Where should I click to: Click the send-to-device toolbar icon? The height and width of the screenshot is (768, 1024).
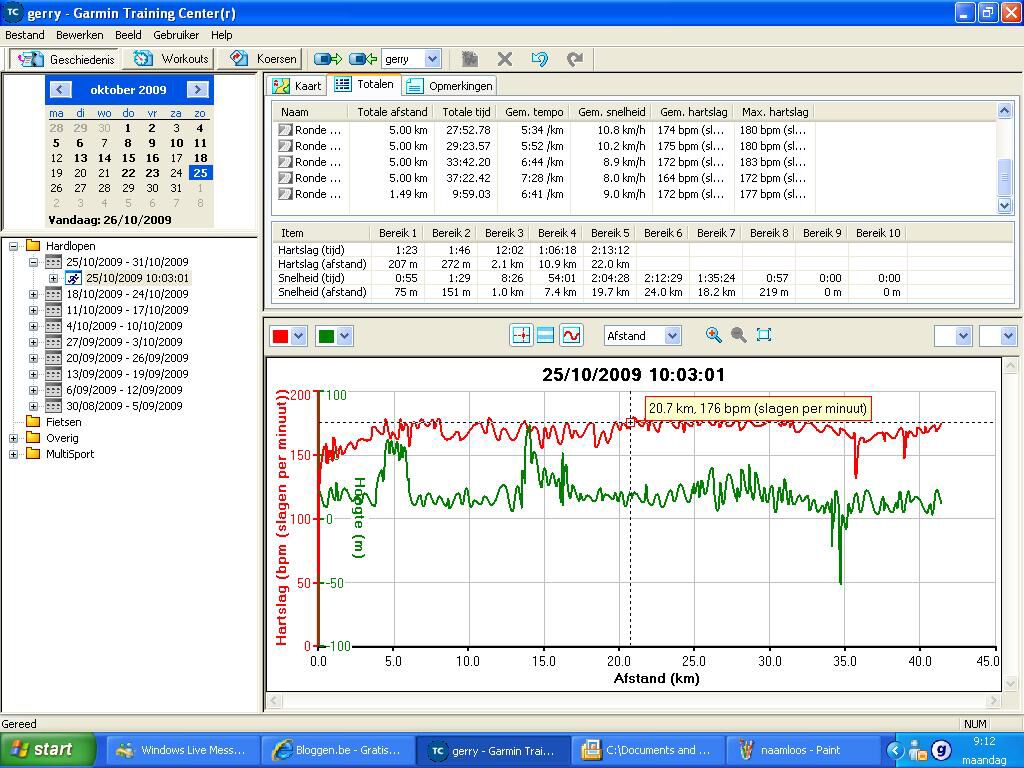pyautogui.click(x=328, y=59)
